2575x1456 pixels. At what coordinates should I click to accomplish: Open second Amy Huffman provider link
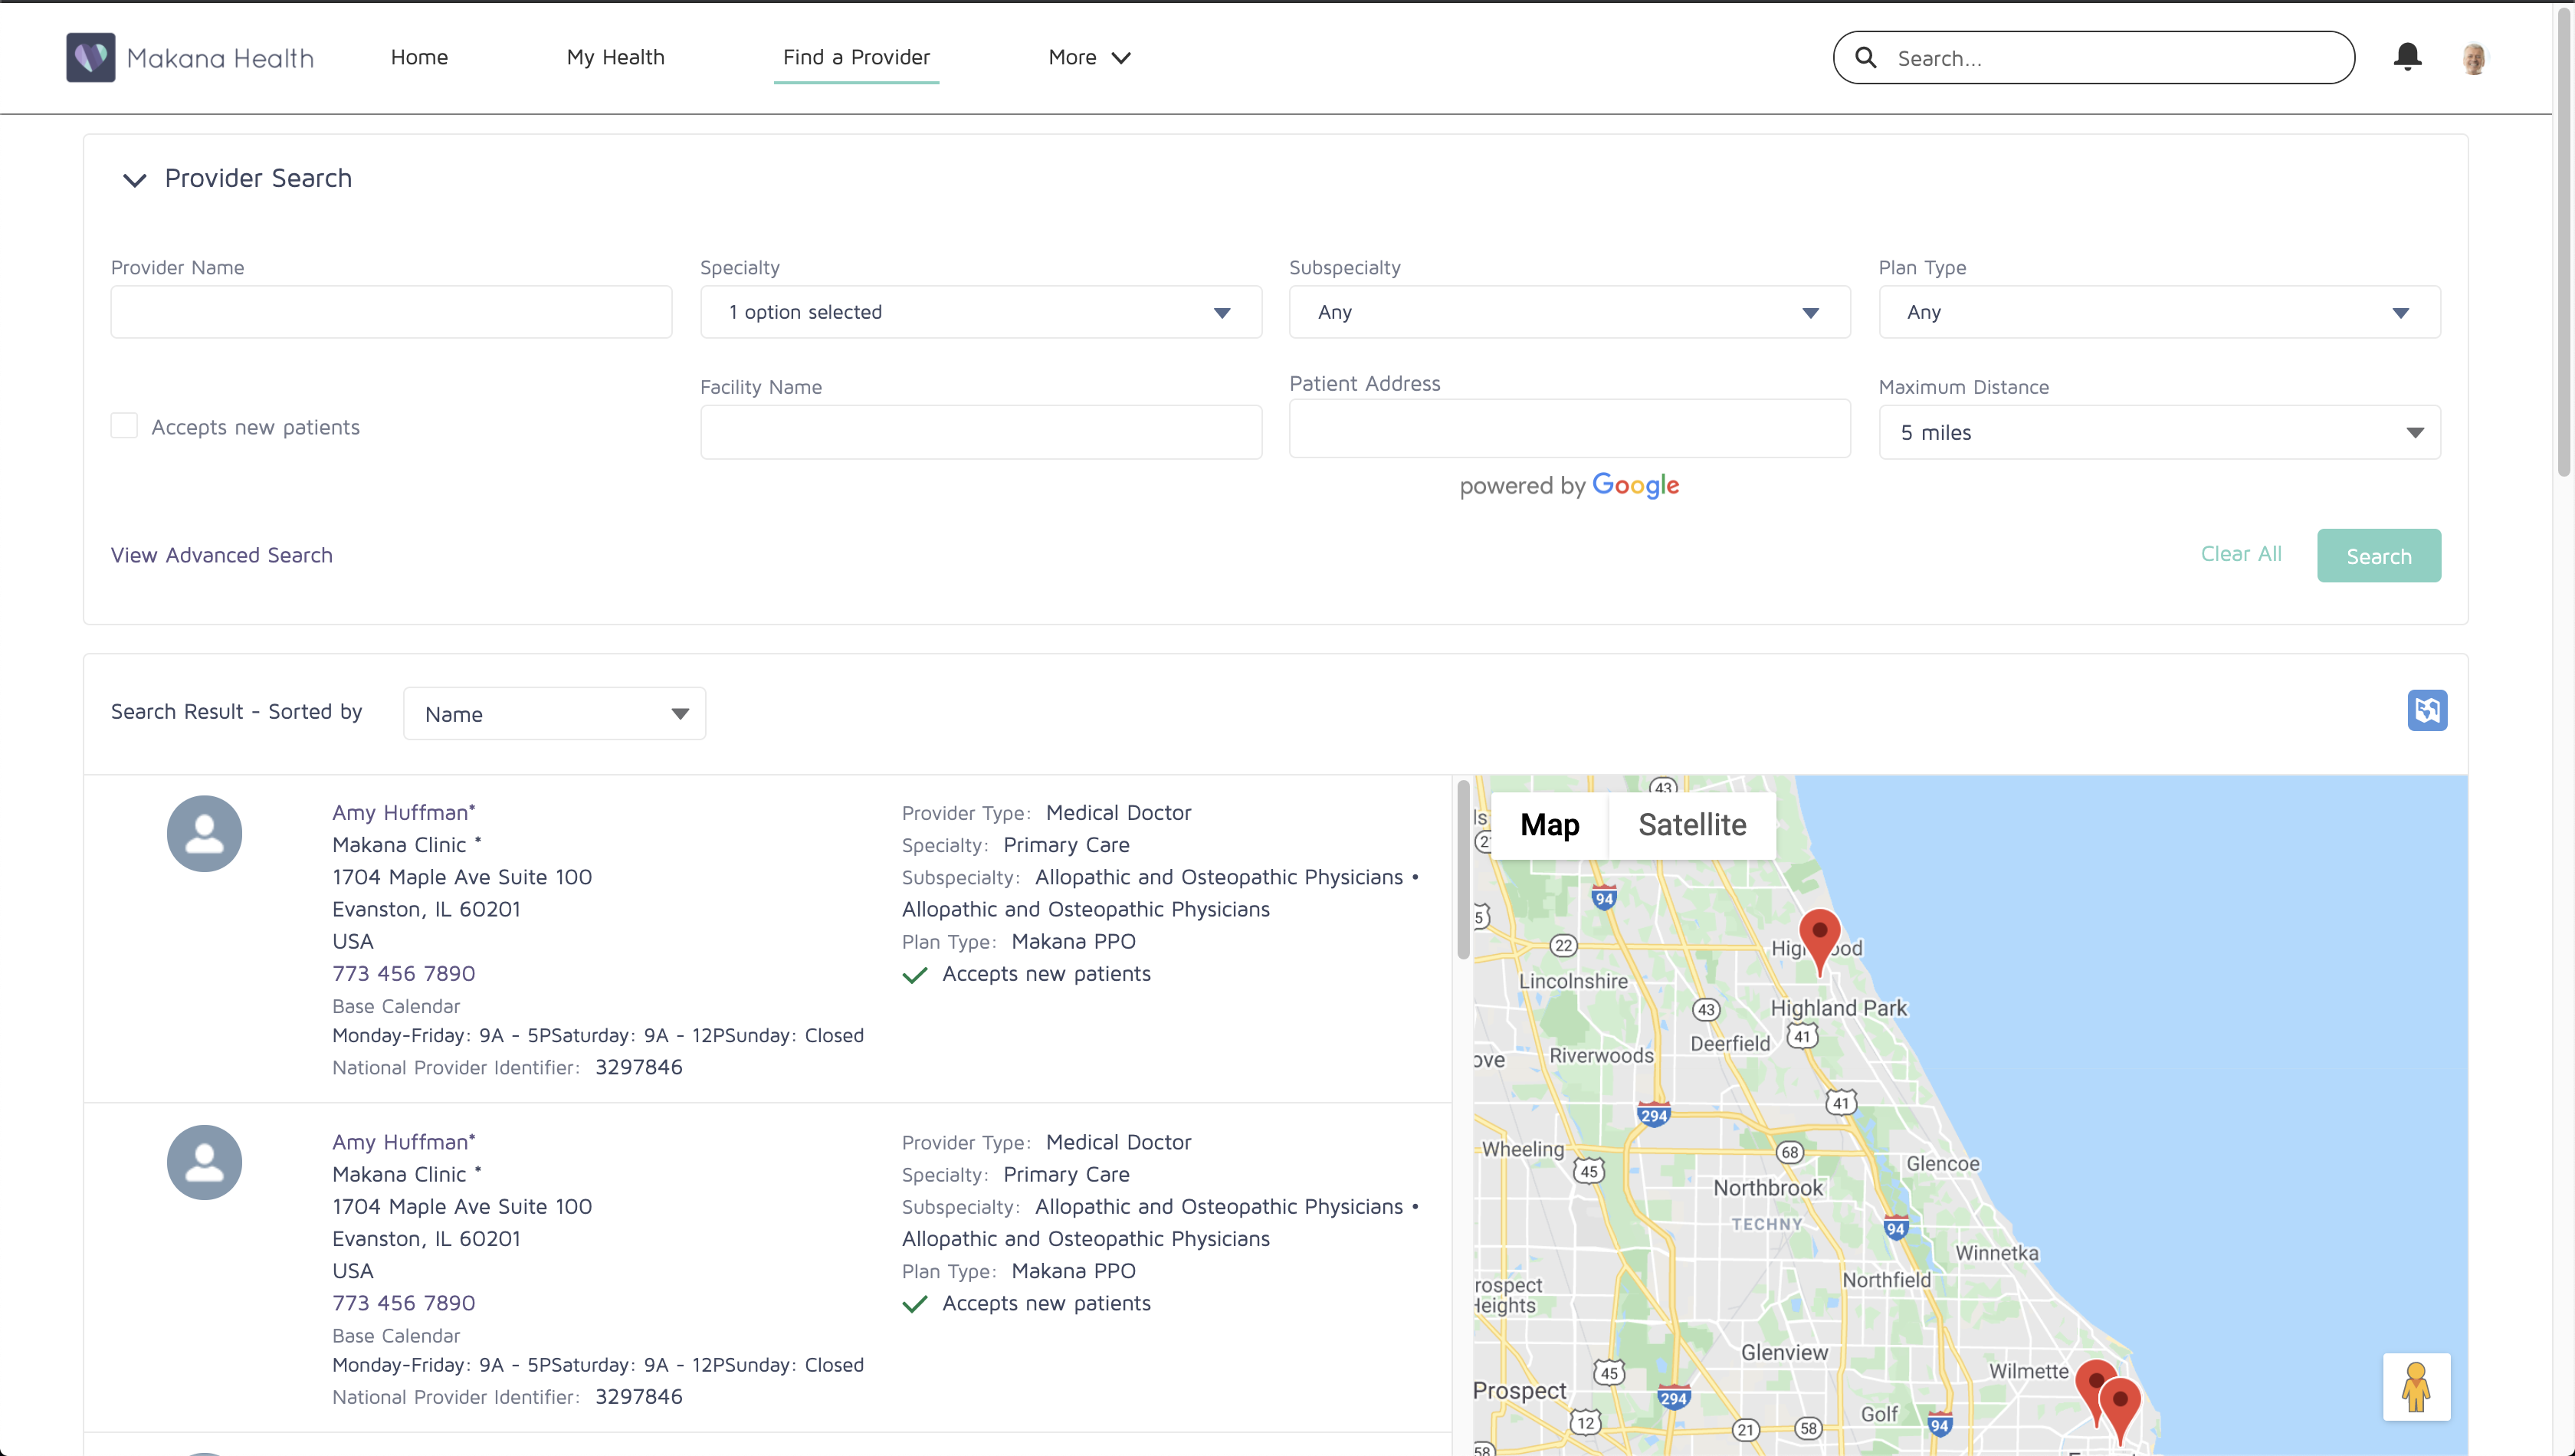coord(404,1142)
